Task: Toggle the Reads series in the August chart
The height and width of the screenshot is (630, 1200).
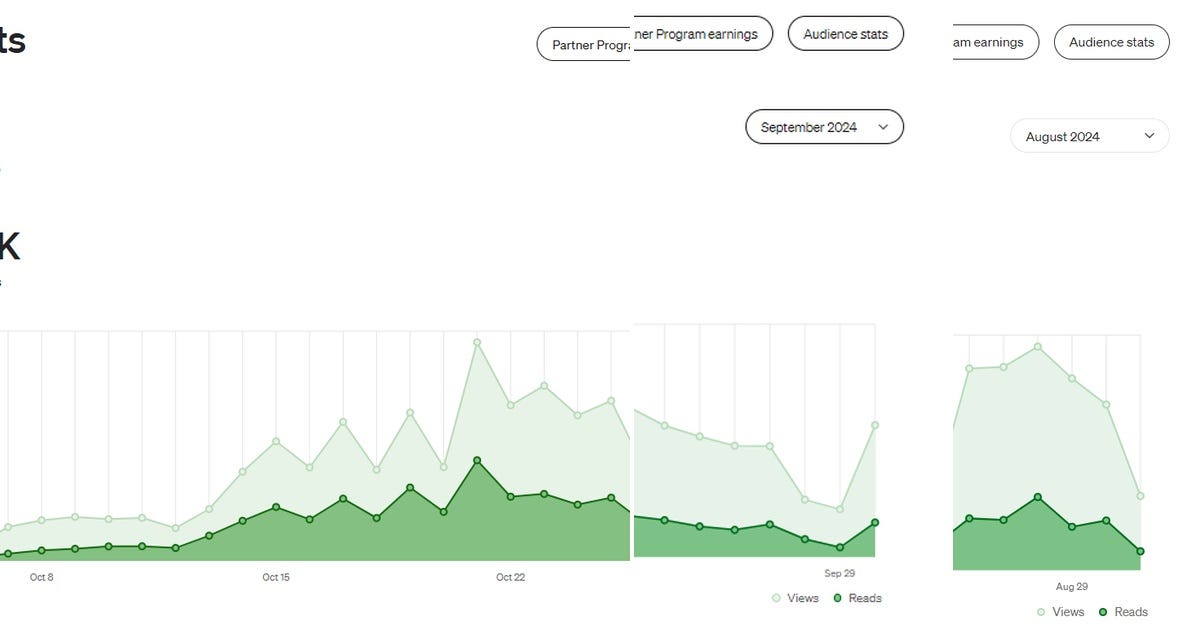Action: 1124,611
